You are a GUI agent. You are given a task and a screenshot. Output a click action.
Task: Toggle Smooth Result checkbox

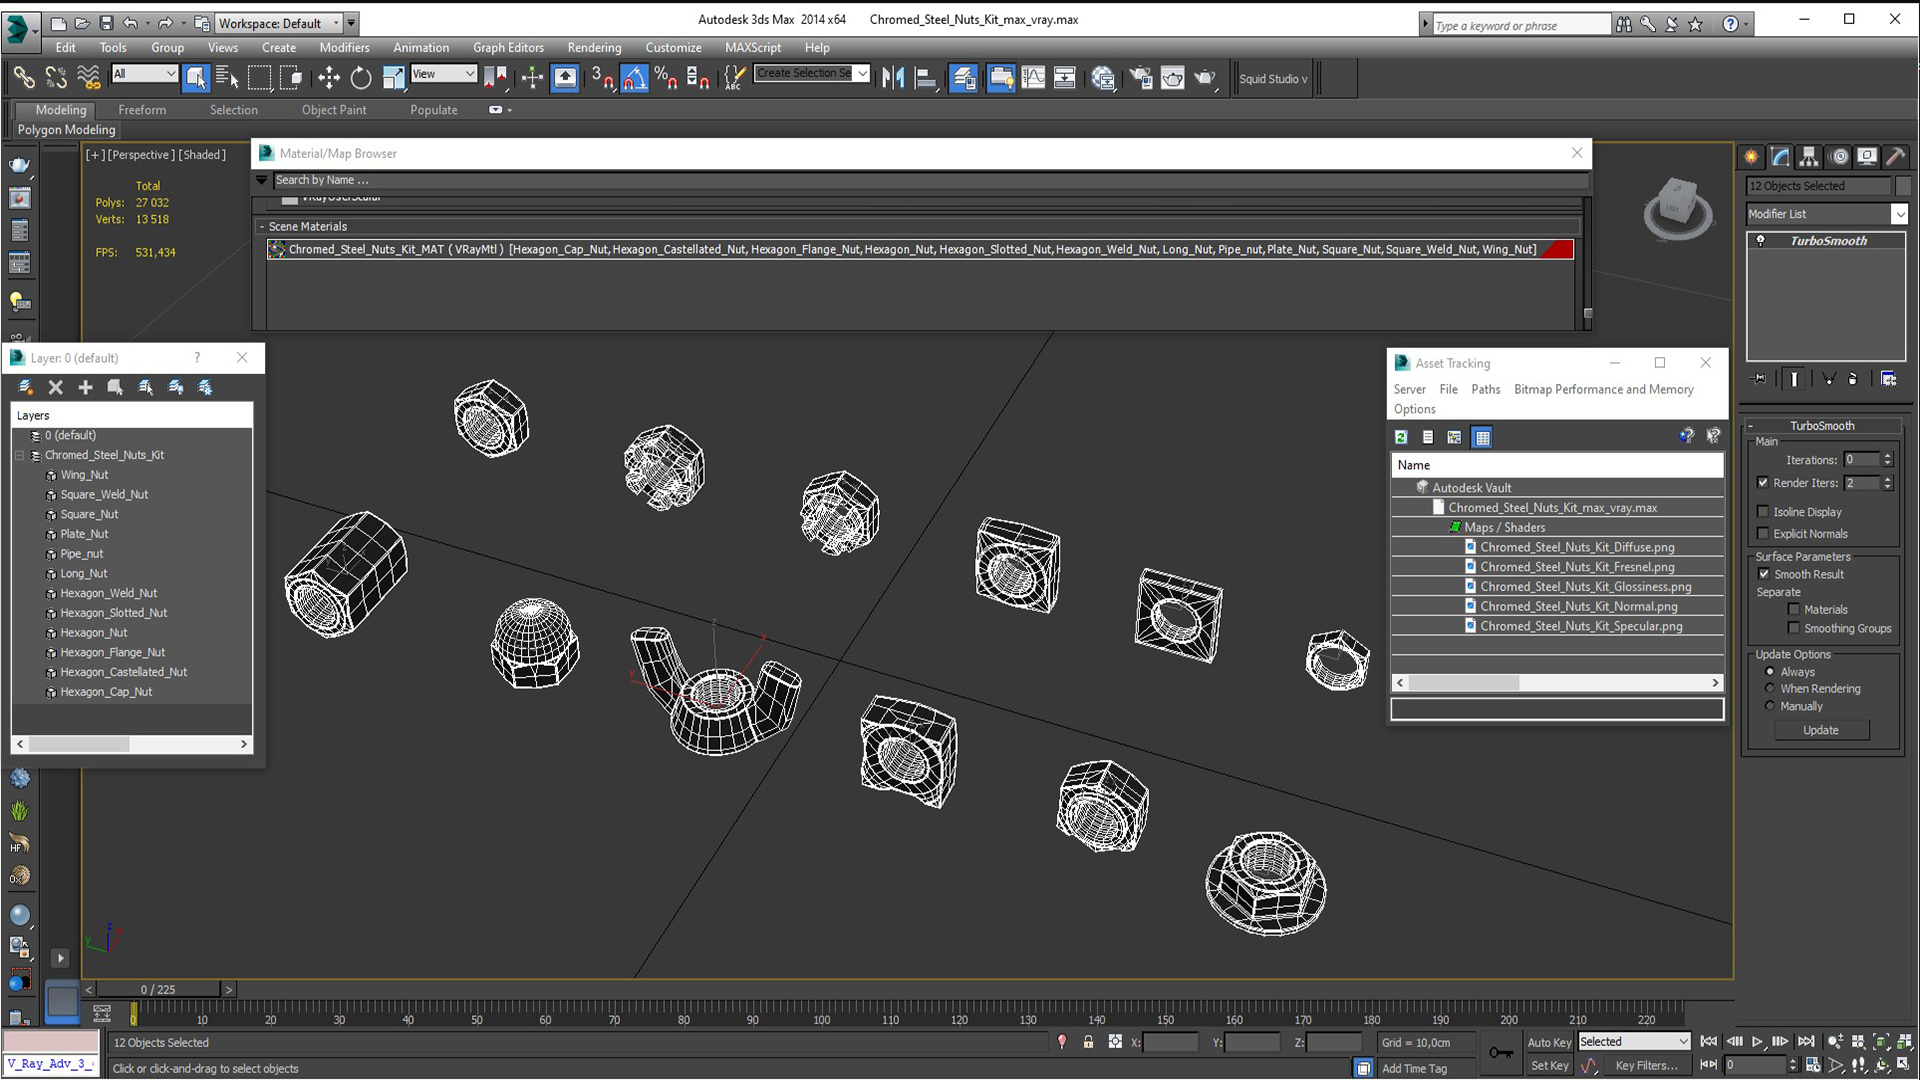pos(1764,574)
